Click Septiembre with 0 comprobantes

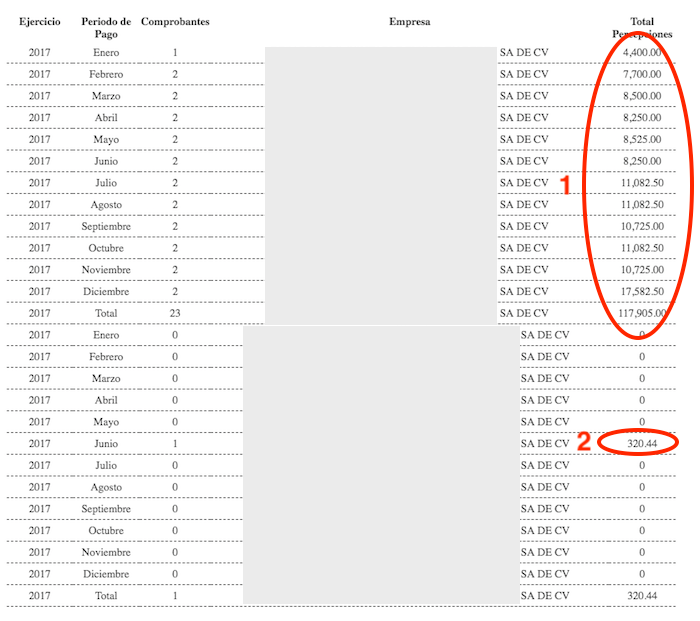[106, 508]
